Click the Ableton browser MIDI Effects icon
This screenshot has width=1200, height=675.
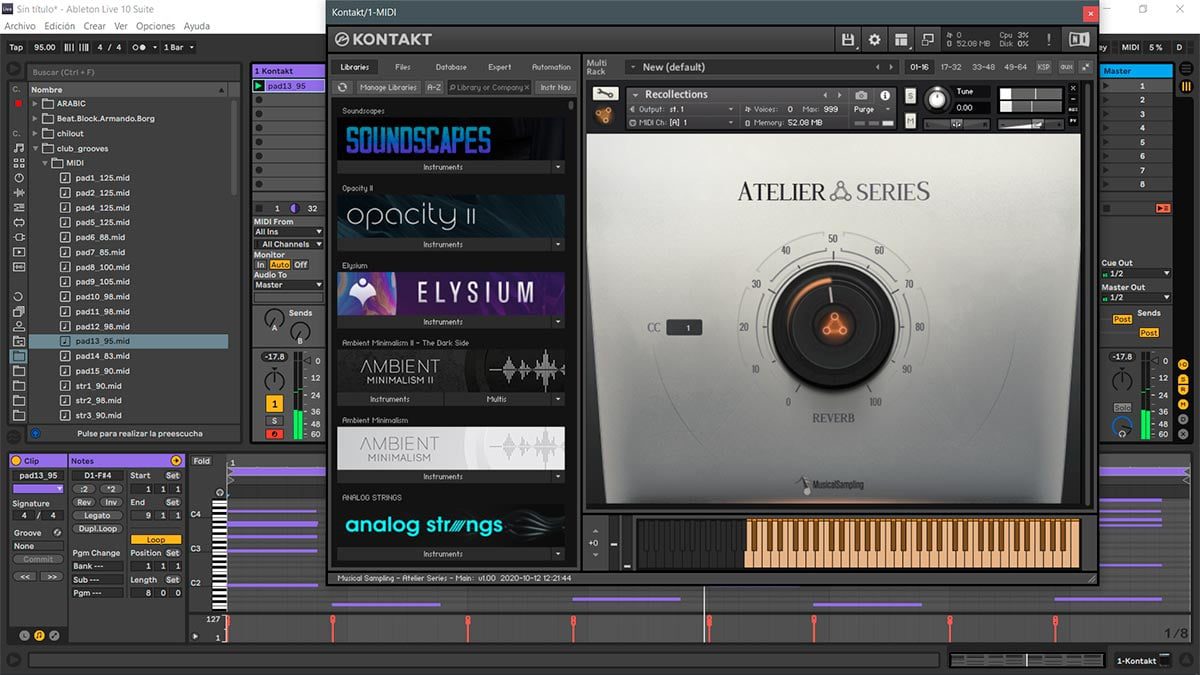[19, 207]
